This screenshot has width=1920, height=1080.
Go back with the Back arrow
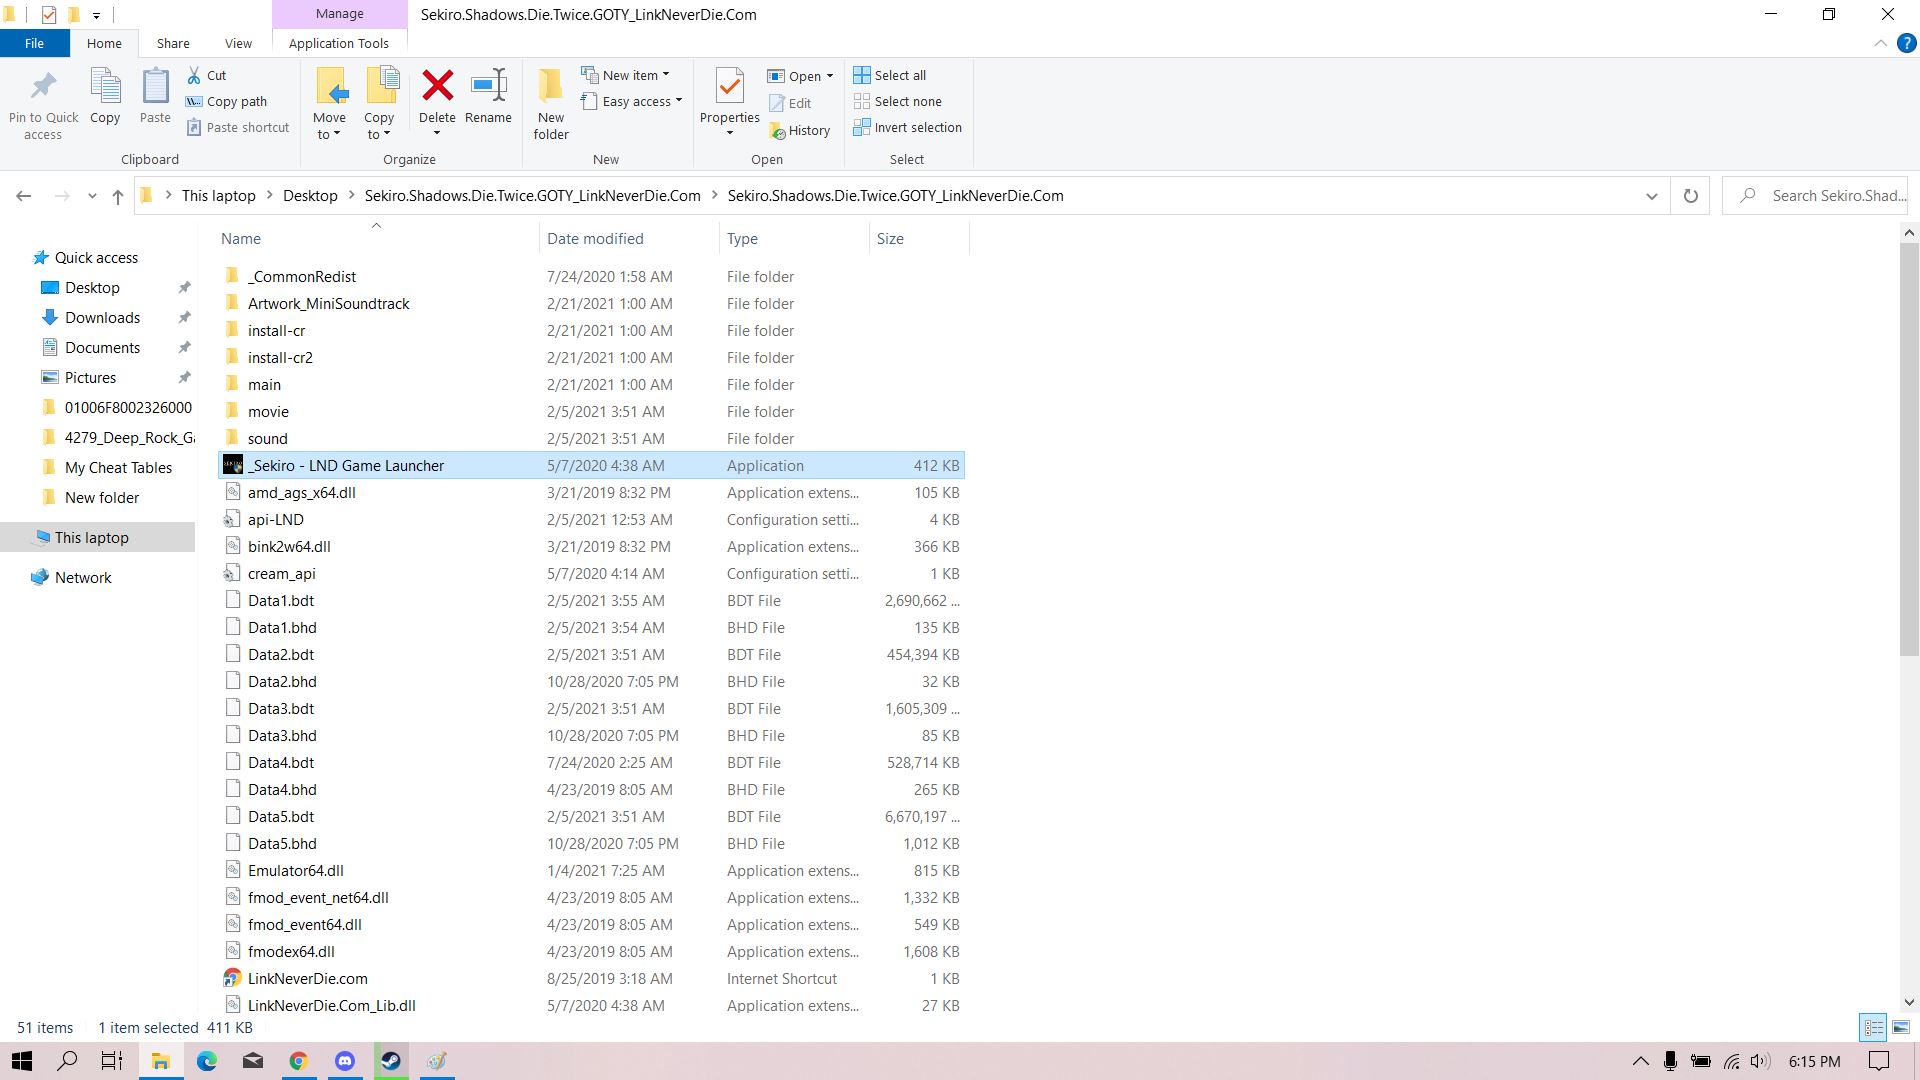pyautogui.click(x=24, y=196)
